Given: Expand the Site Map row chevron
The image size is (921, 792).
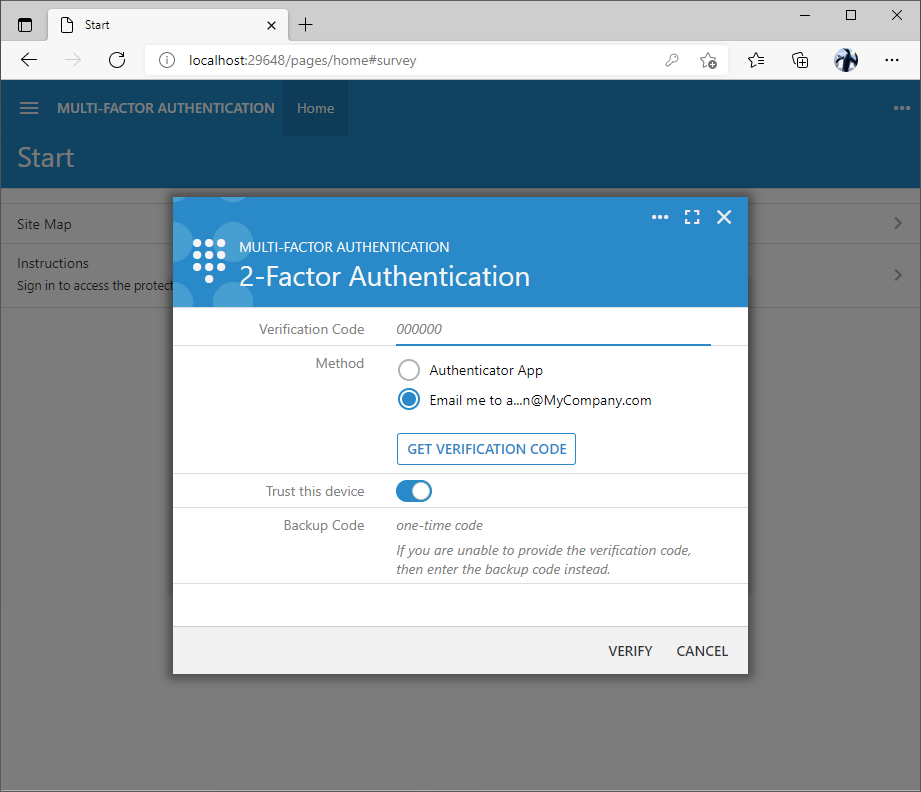Looking at the screenshot, I should click(x=898, y=223).
